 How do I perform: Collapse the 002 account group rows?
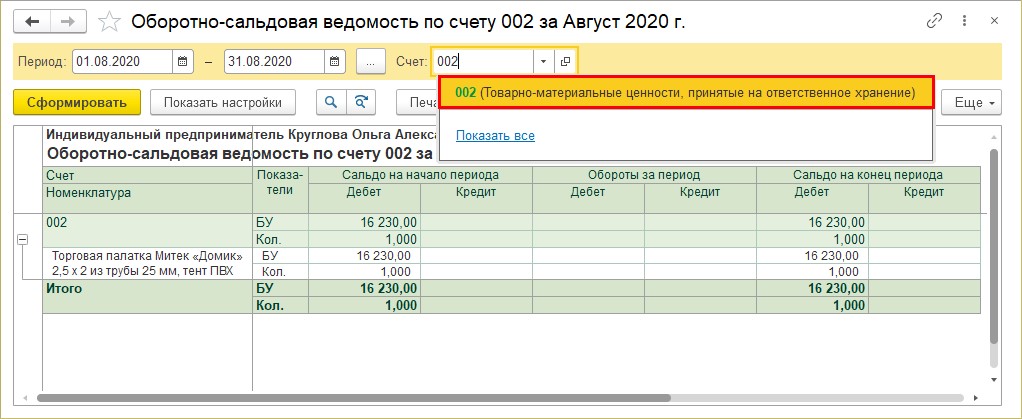22,240
